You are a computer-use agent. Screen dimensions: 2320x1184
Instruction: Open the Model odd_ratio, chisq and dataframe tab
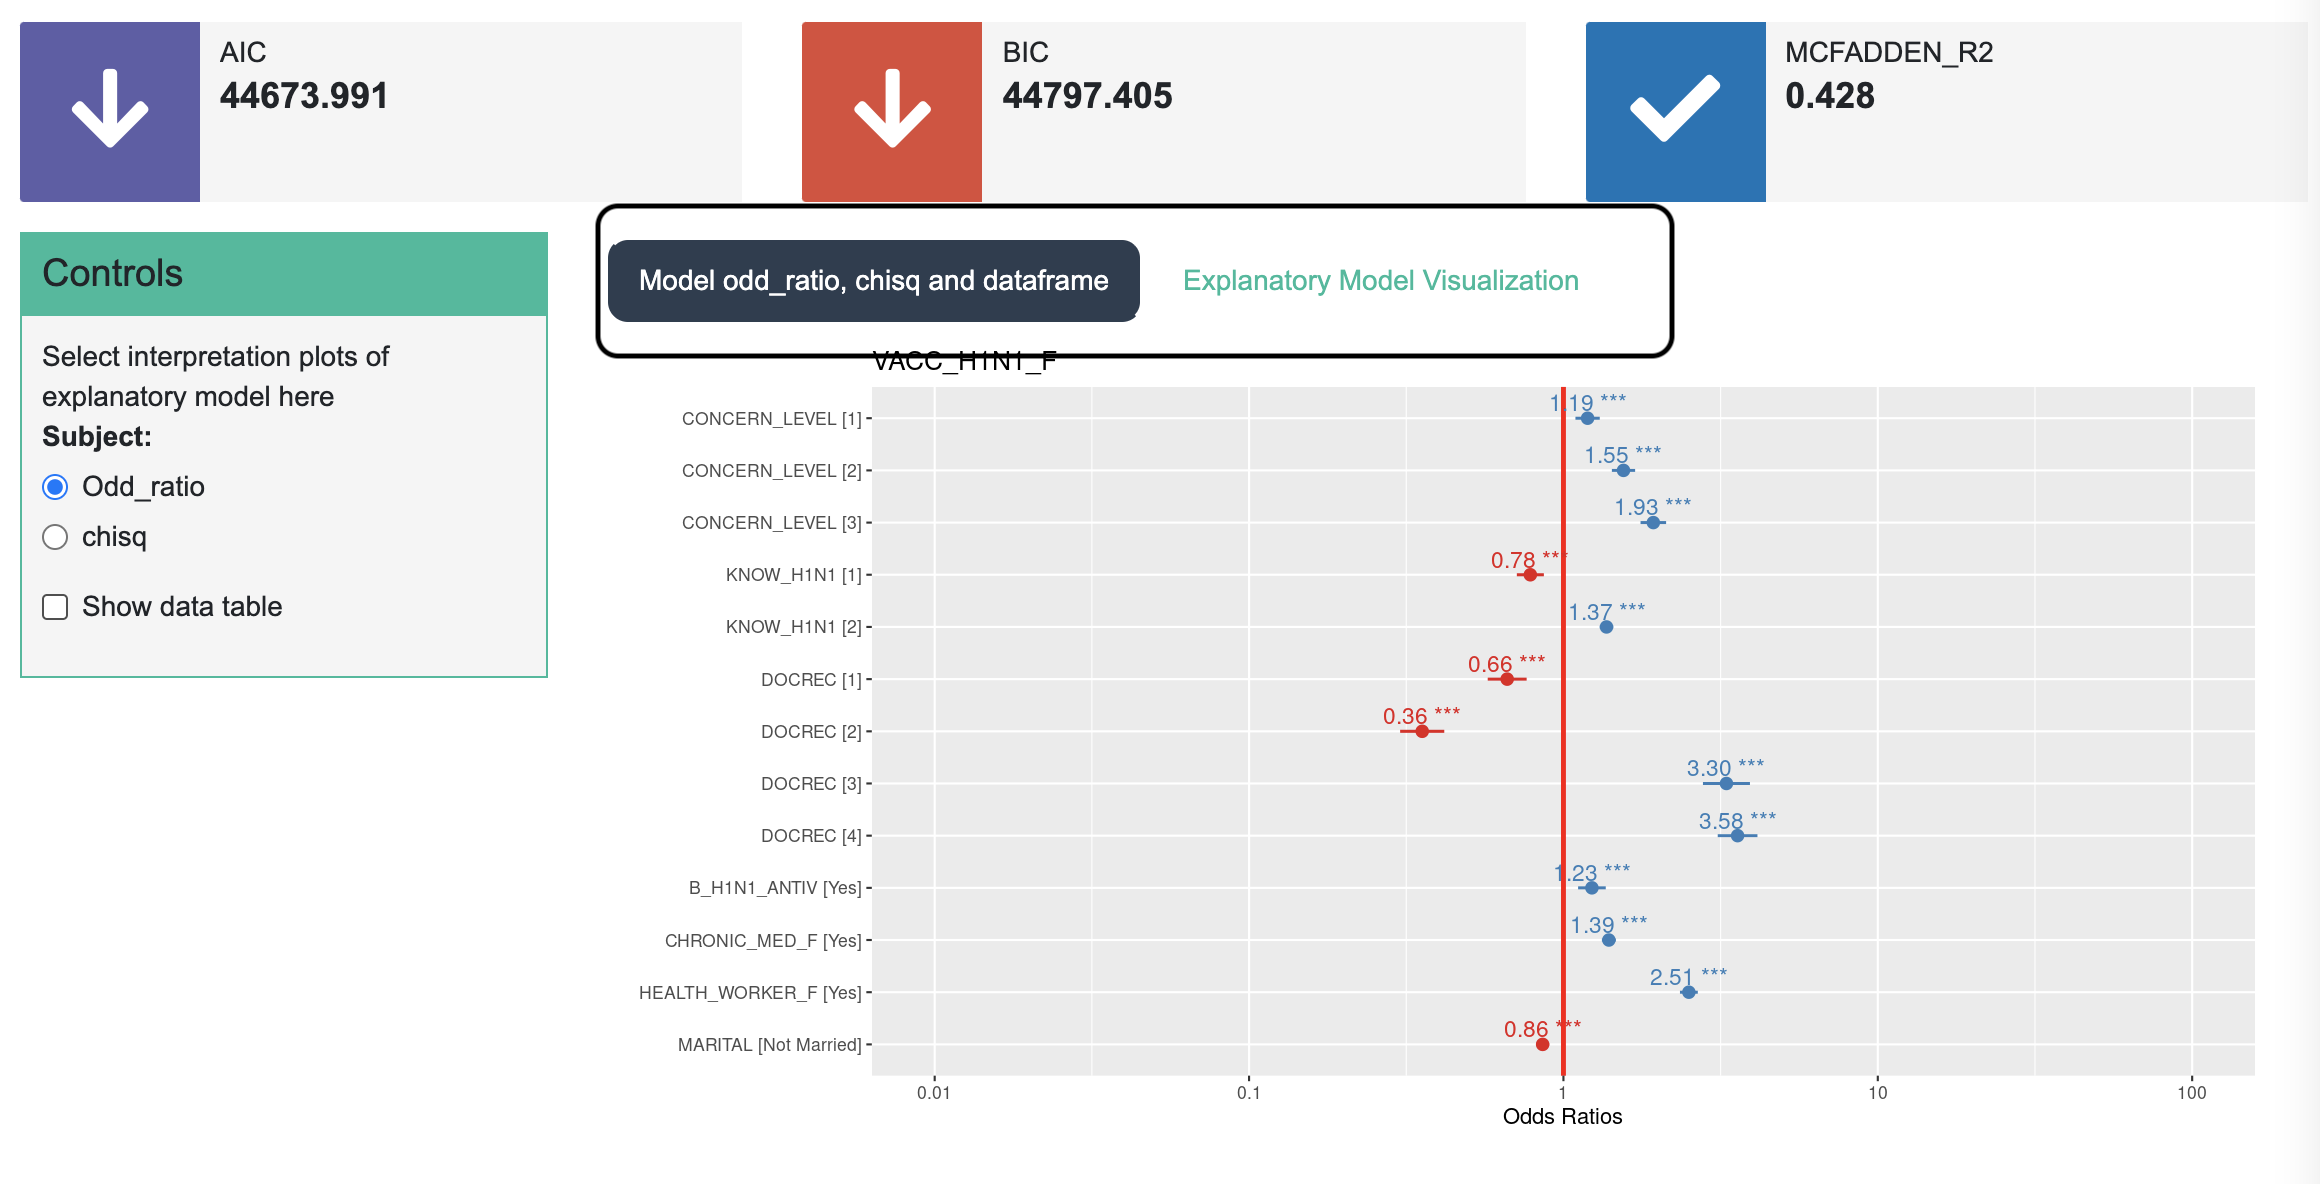pos(873,281)
